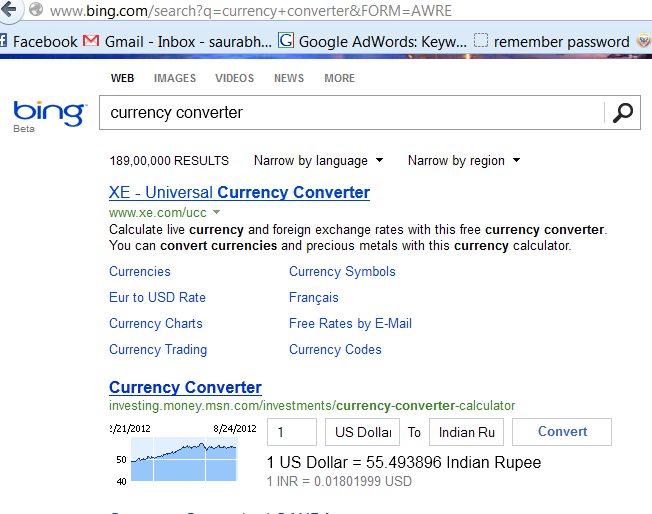Open XE - Universal Currency Converter result
The height and width of the screenshot is (514, 652).
pyautogui.click(x=239, y=193)
